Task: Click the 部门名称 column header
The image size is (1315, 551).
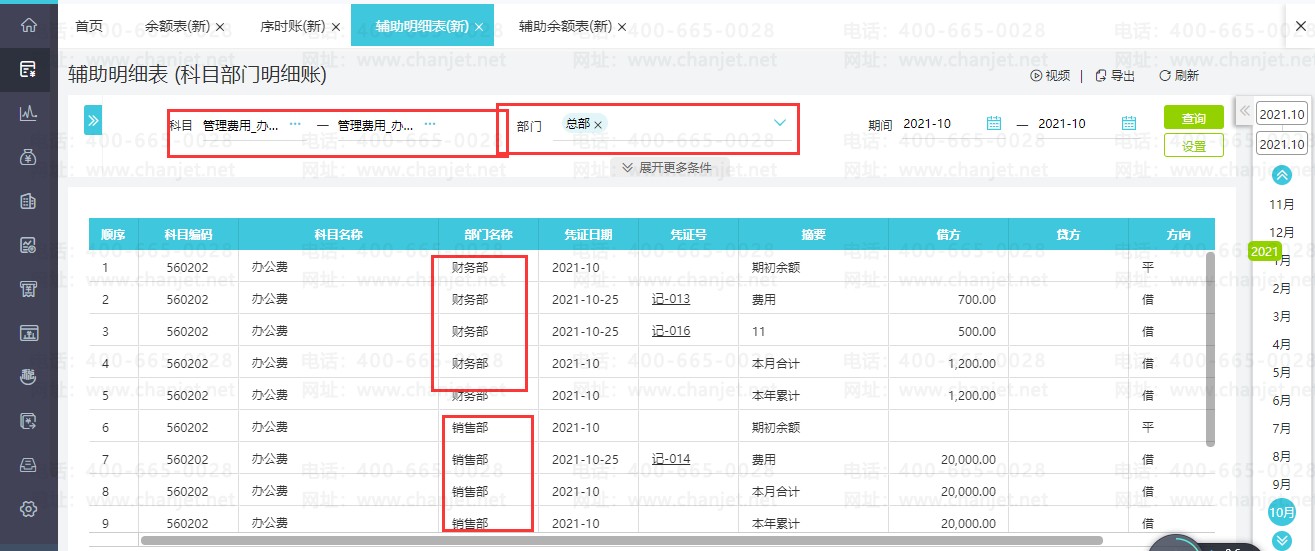Action: [x=488, y=235]
